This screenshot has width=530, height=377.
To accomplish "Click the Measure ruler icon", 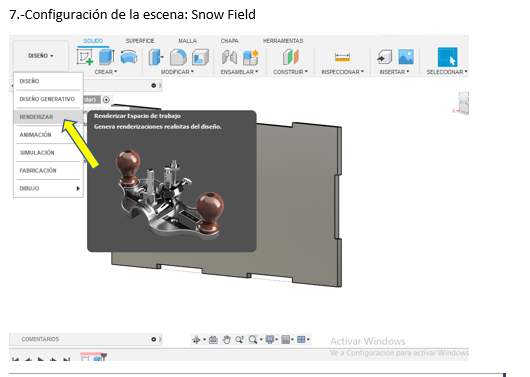I will pos(342,57).
